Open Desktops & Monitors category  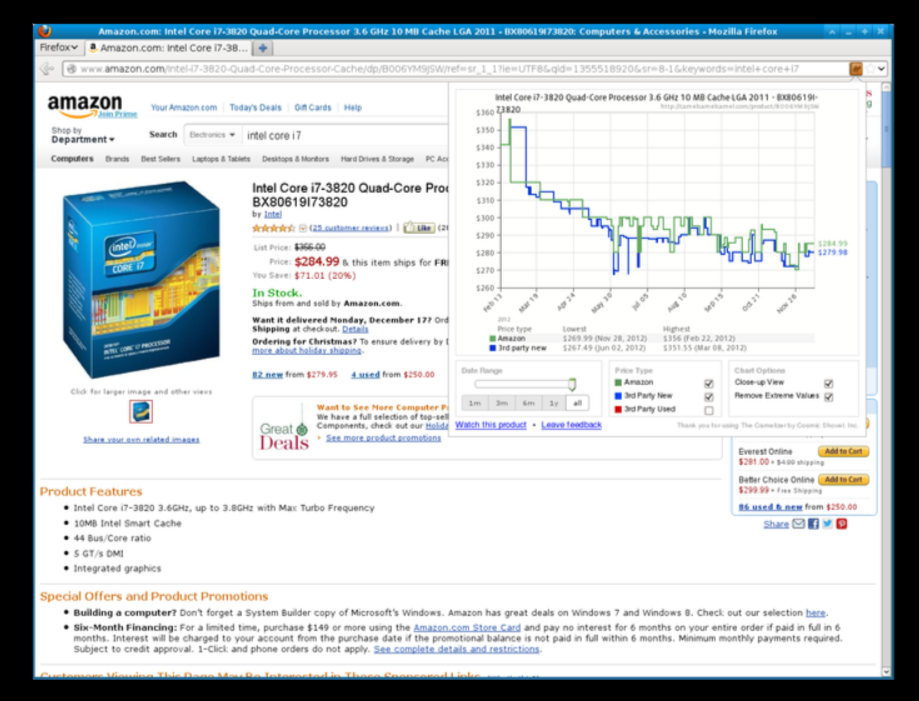point(295,159)
